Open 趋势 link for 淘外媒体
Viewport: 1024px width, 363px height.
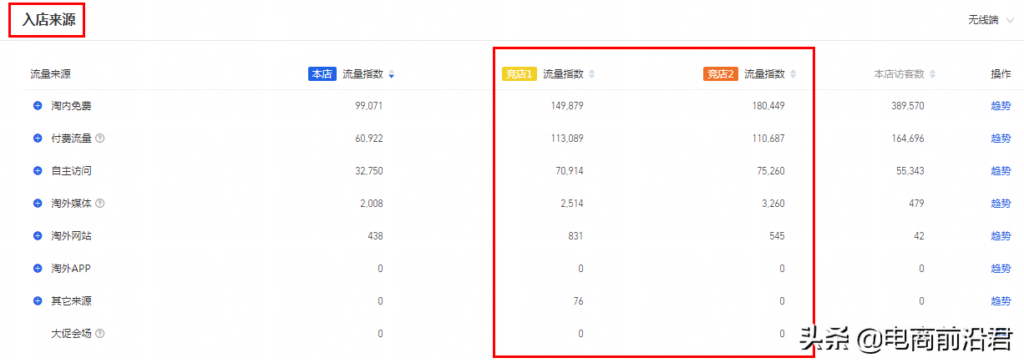1000,203
